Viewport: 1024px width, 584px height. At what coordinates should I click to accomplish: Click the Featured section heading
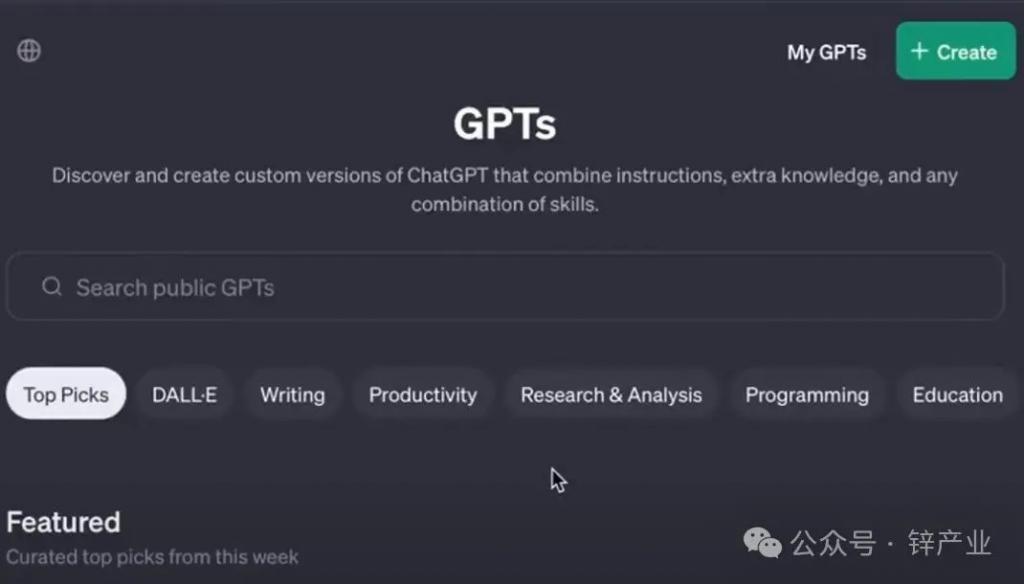tap(63, 522)
